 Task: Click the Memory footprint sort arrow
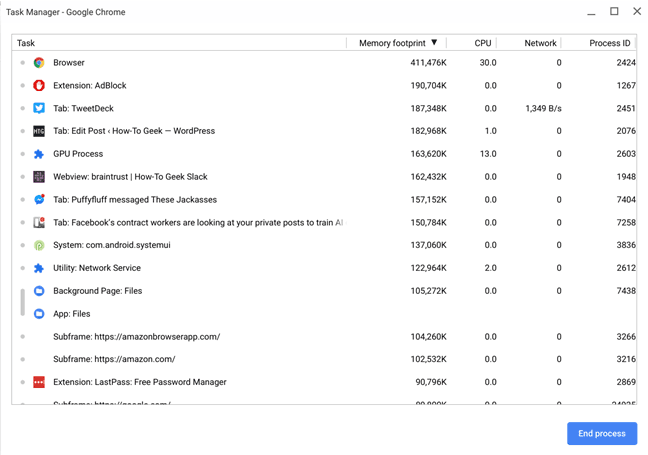(x=434, y=42)
